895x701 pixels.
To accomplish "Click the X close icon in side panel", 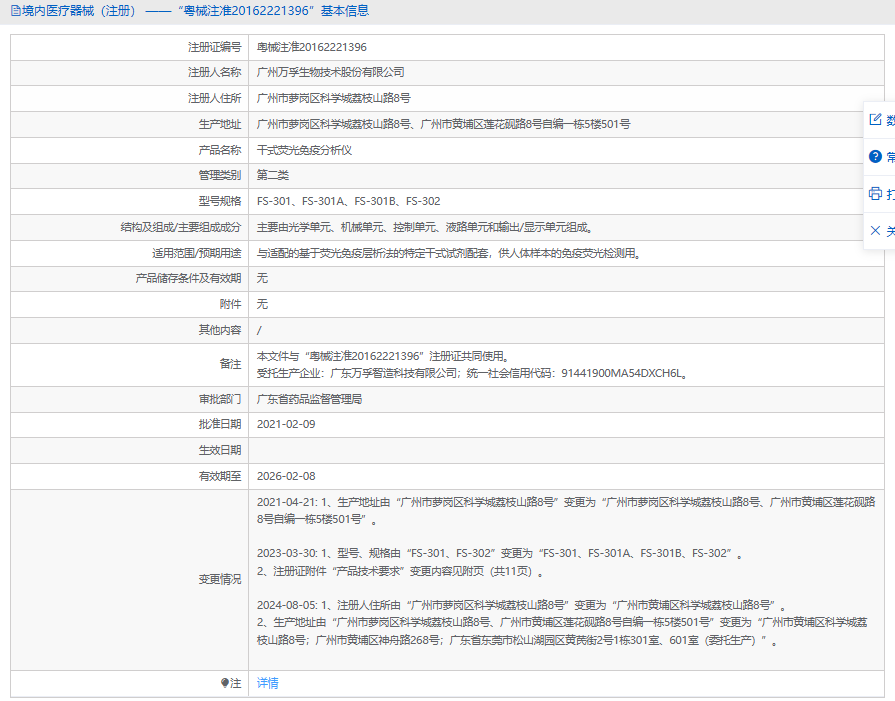I will coord(875,231).
